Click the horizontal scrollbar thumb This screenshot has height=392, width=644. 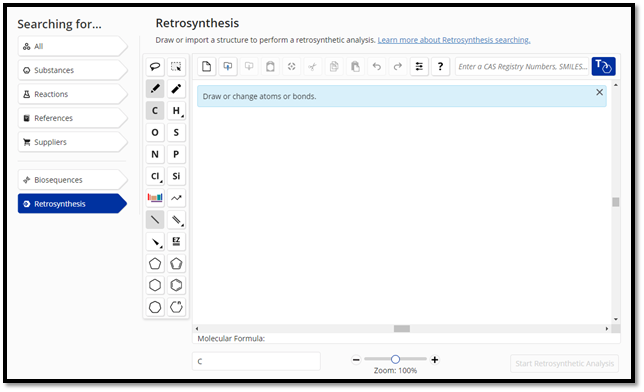pyautogui.click(x=402, y=329)
